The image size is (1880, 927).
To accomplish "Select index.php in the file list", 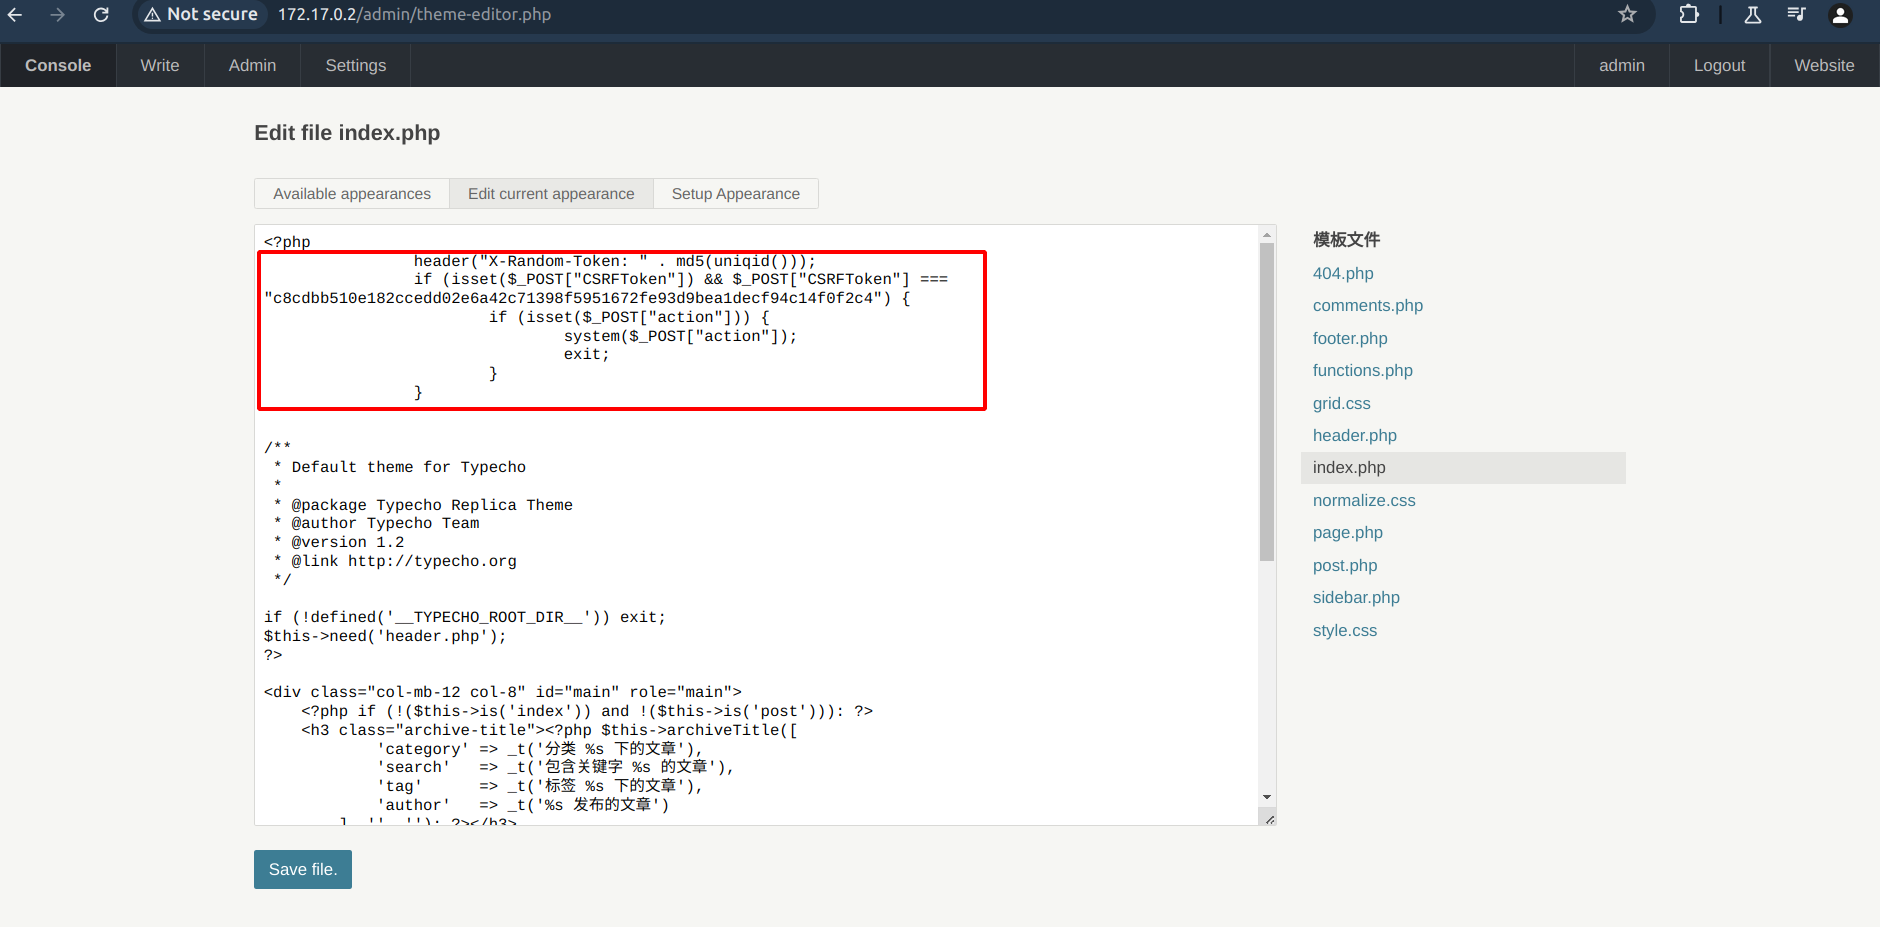I will [1463, 468].
